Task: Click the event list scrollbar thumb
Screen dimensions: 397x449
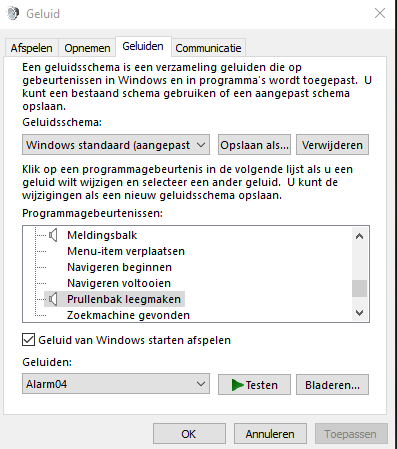Action: pyautogui.click(x=359, y=288)
